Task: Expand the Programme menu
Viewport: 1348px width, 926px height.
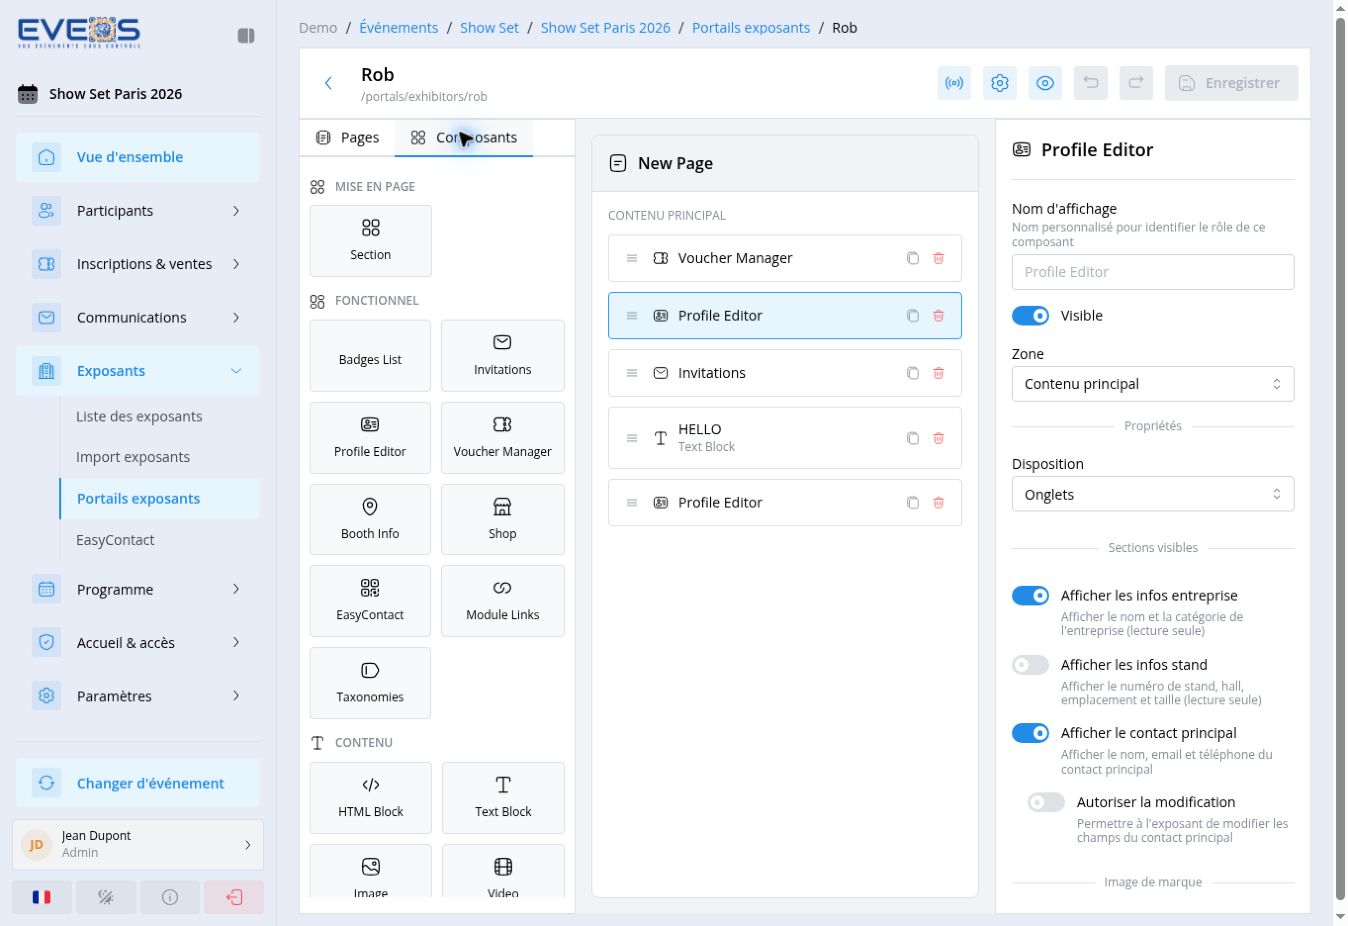Action: pos(138,590)
